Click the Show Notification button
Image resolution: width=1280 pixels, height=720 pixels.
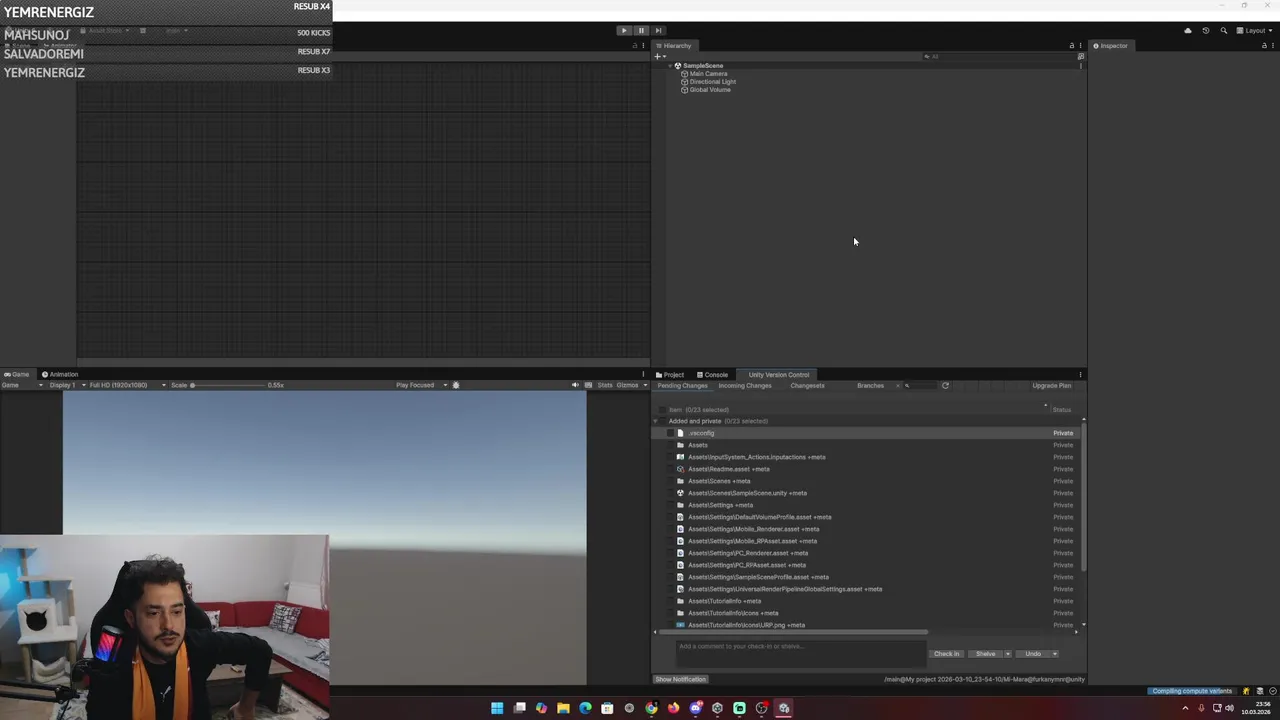(681, 679)
